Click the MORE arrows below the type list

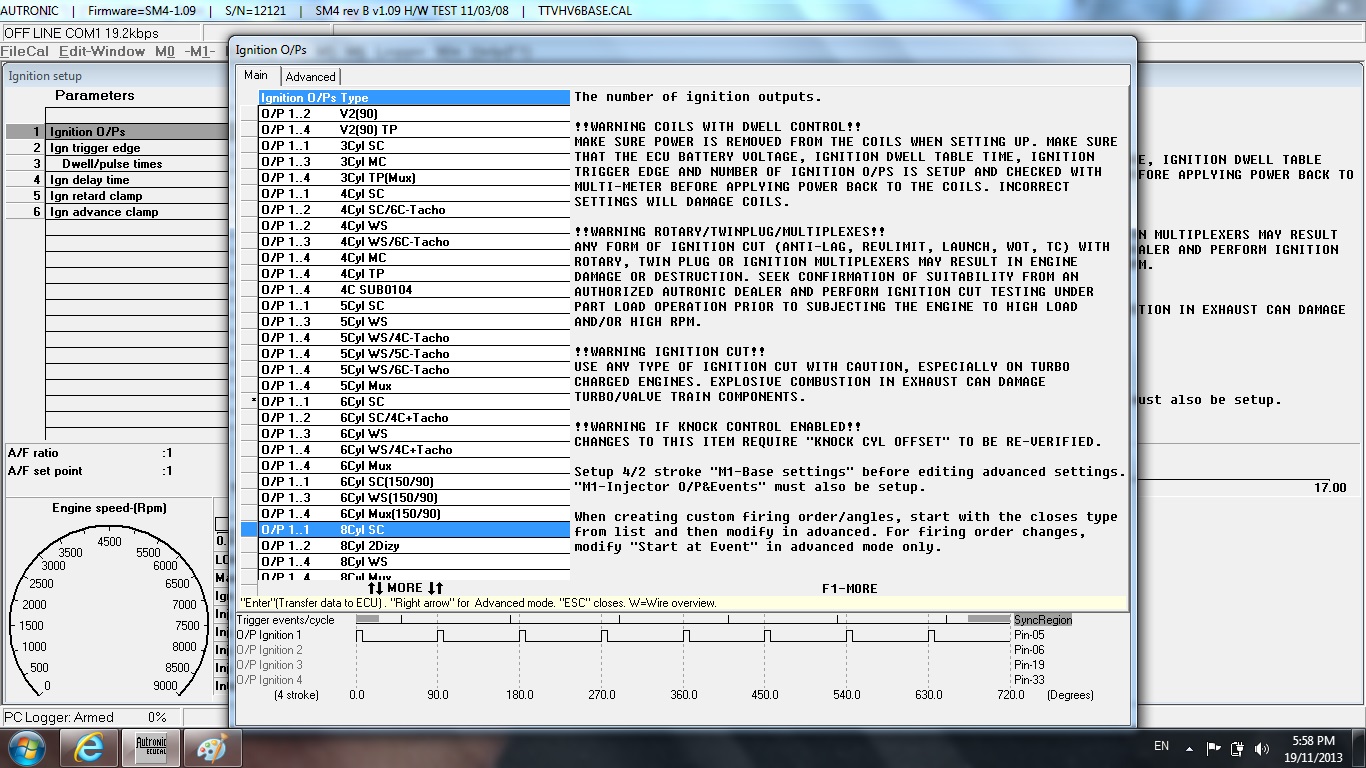pos(405,588)
